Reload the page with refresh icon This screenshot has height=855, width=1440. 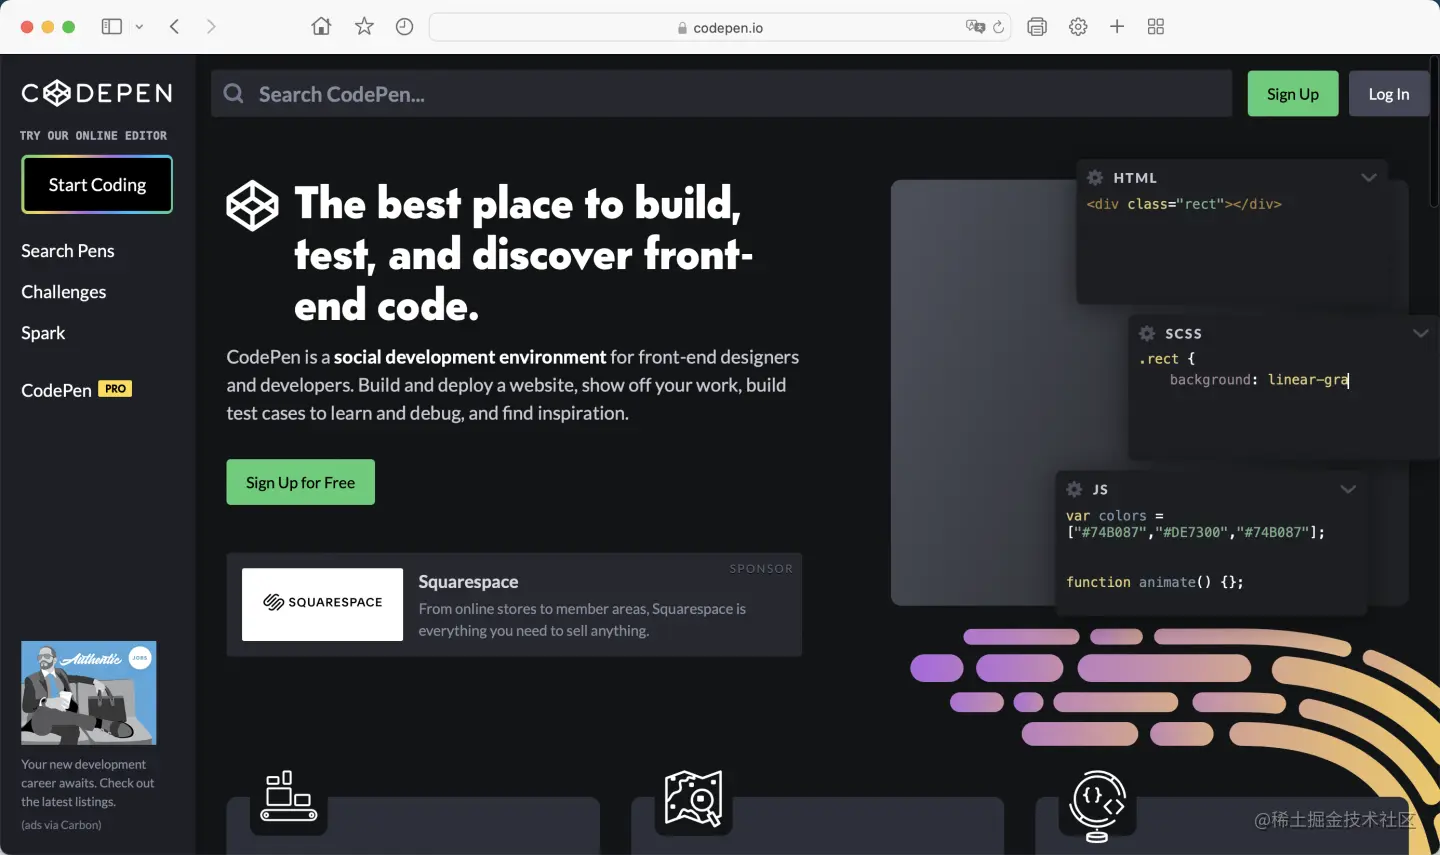click(x=998, y=27)
